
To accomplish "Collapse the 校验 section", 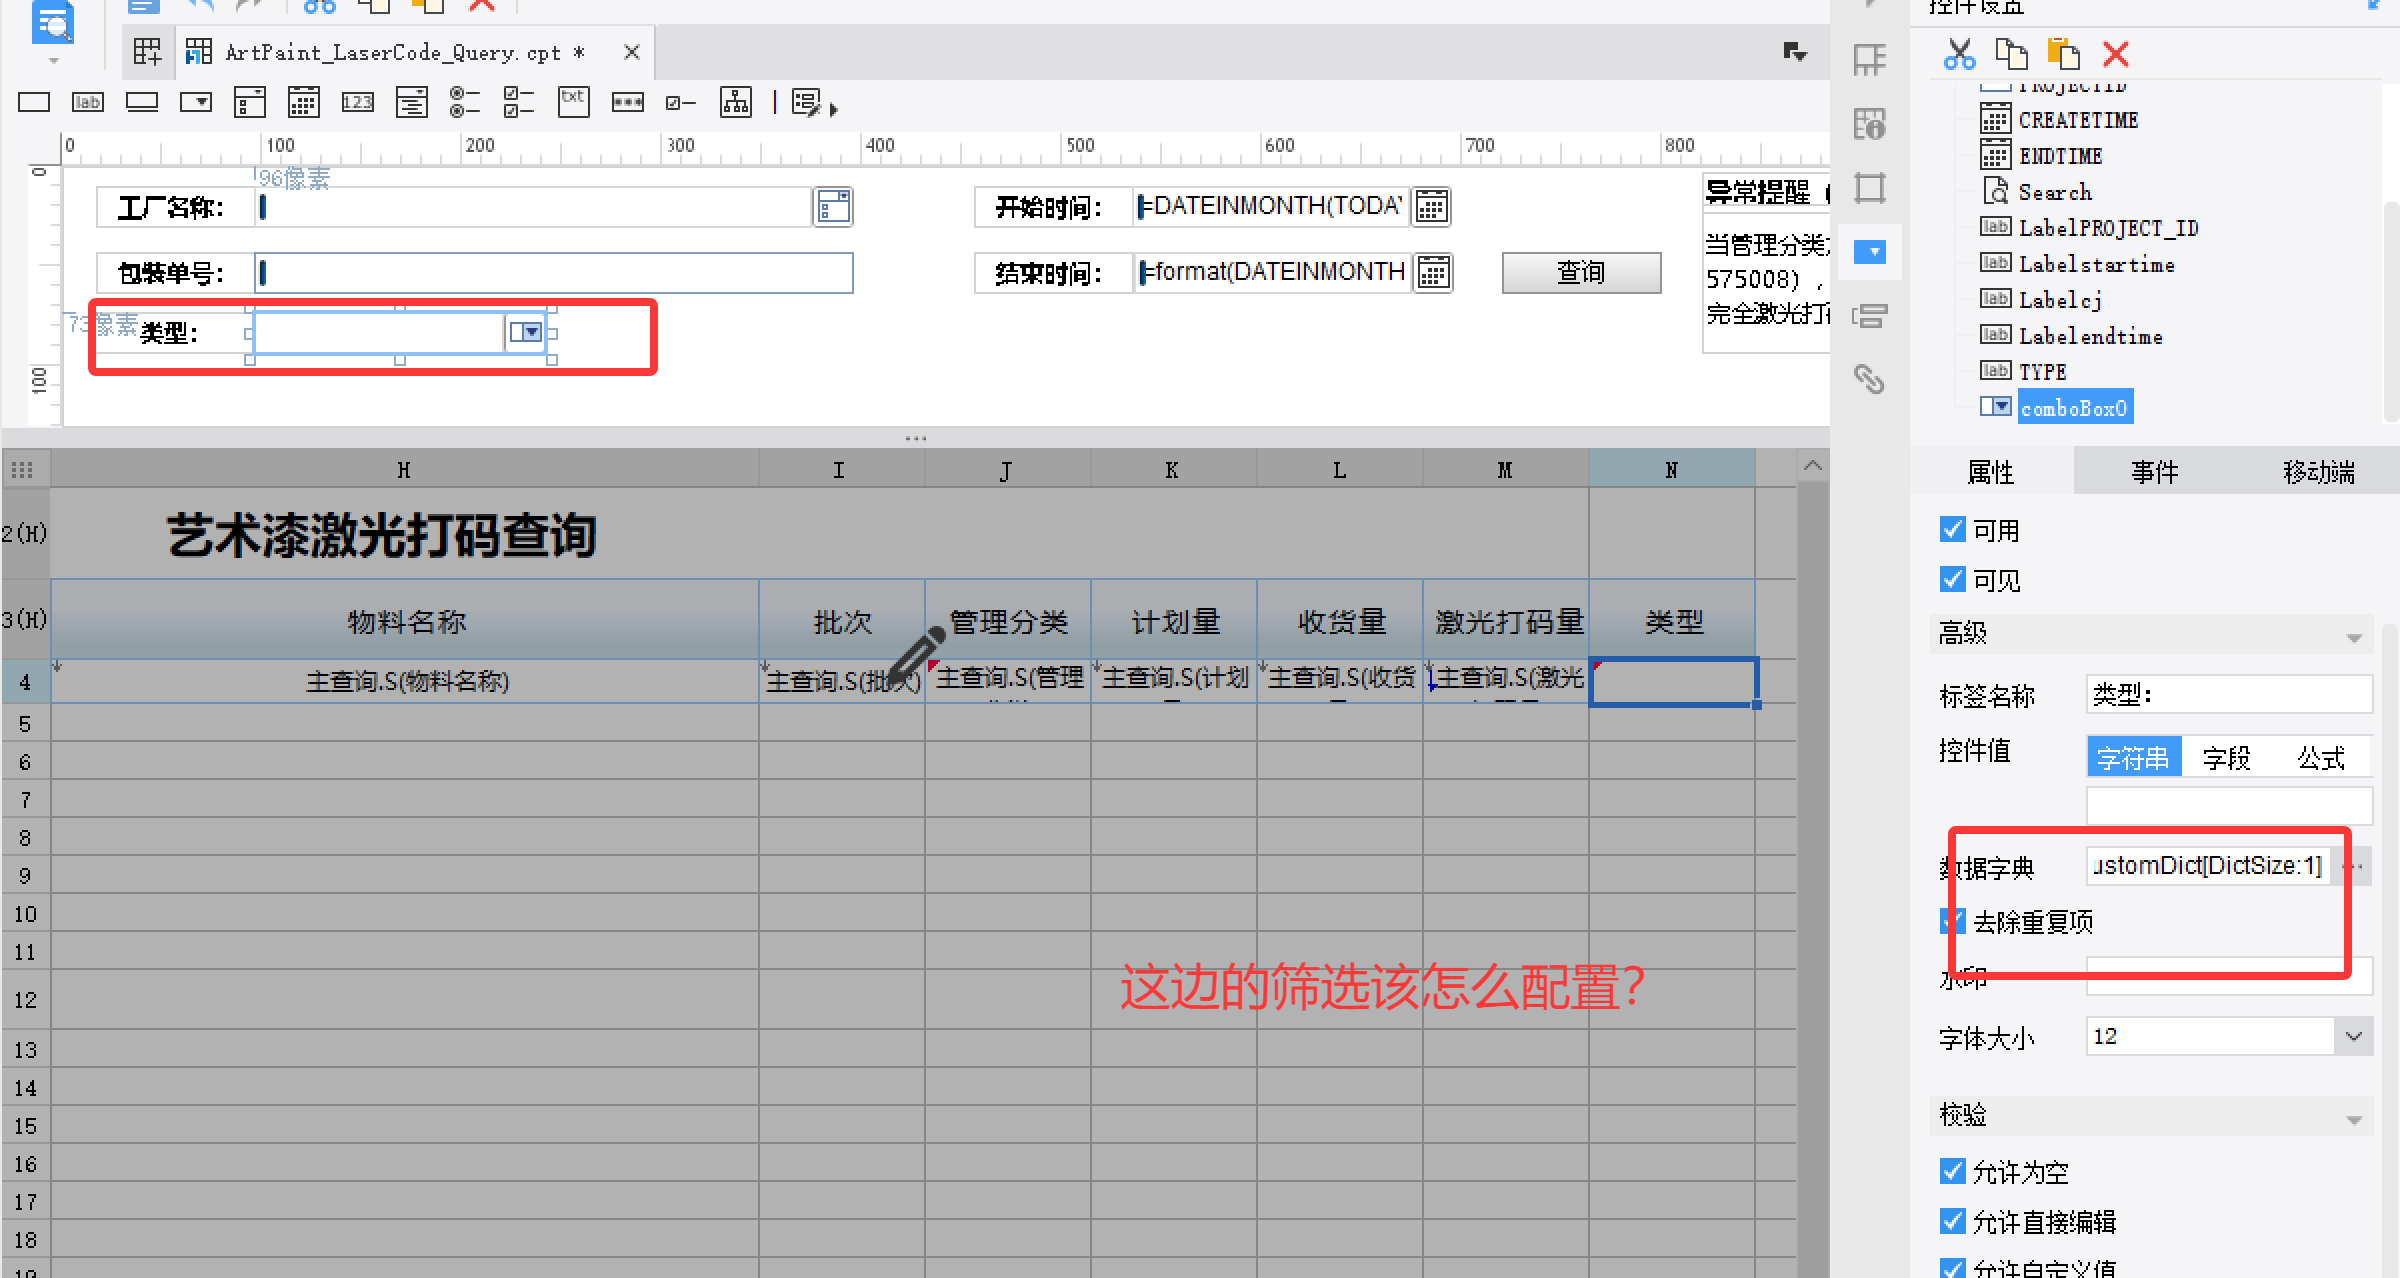I will 2354,1119.
